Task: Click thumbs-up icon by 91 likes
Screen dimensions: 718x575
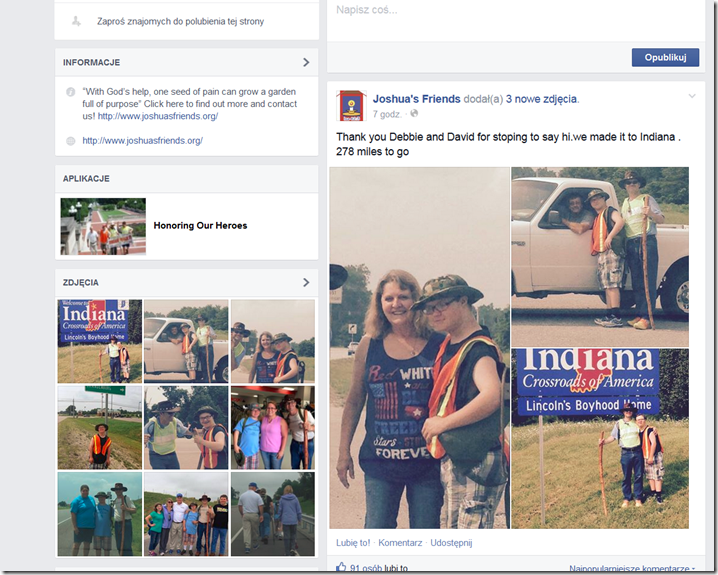Action: tap(341, 568)
